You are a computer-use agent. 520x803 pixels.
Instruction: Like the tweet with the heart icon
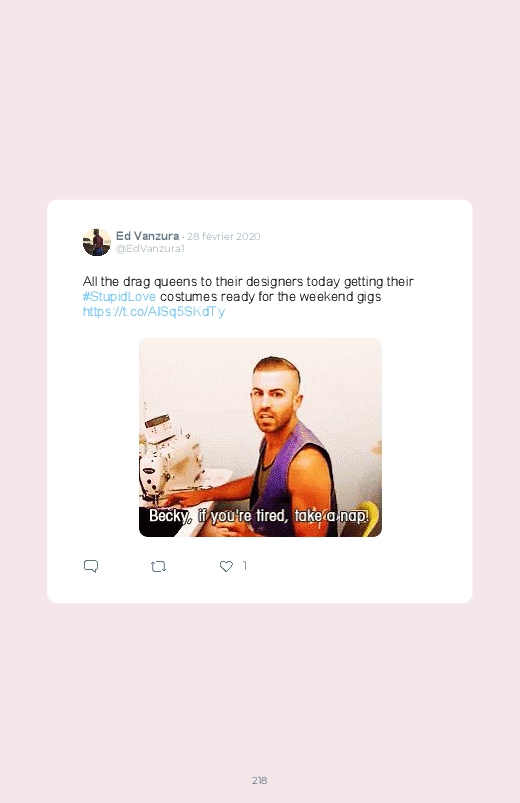226,566
